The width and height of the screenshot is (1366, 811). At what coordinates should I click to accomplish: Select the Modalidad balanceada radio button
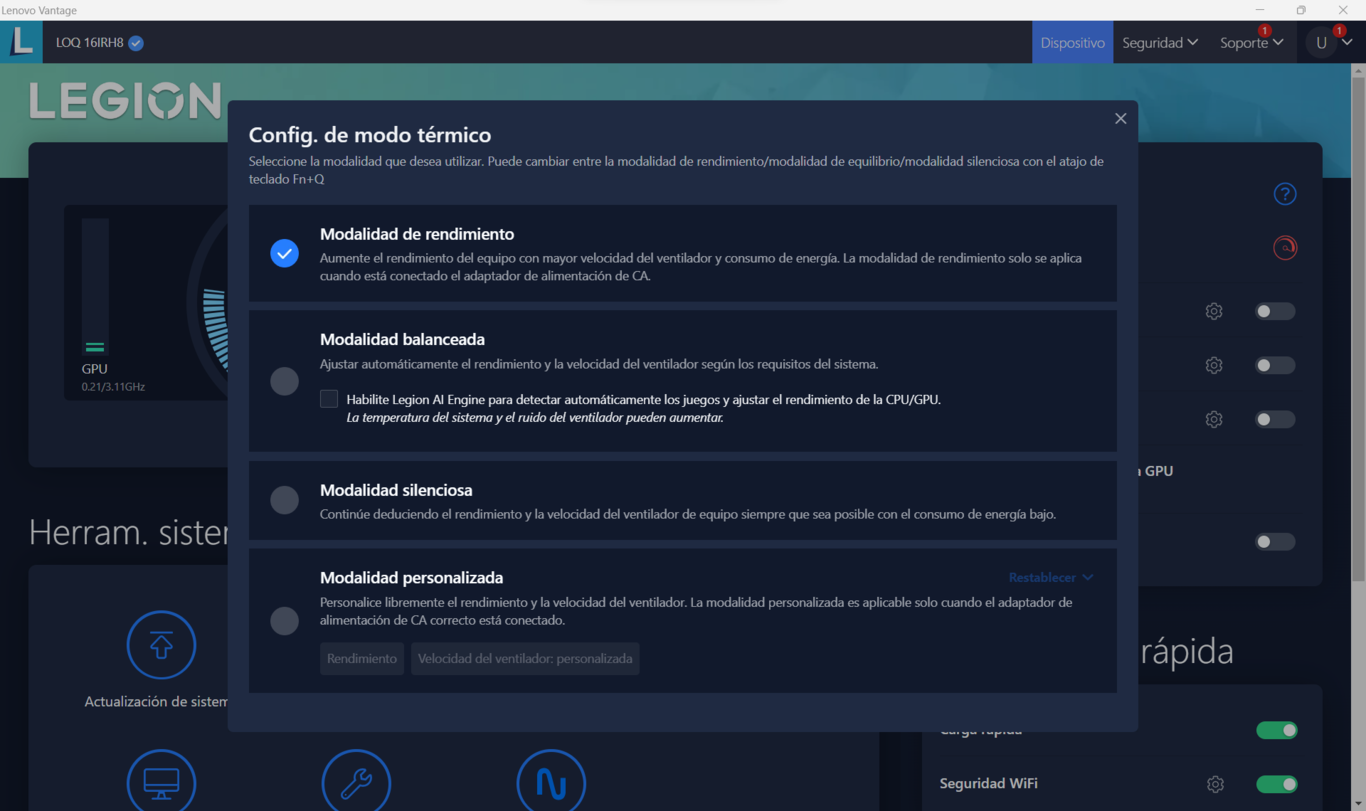point(284,381)
